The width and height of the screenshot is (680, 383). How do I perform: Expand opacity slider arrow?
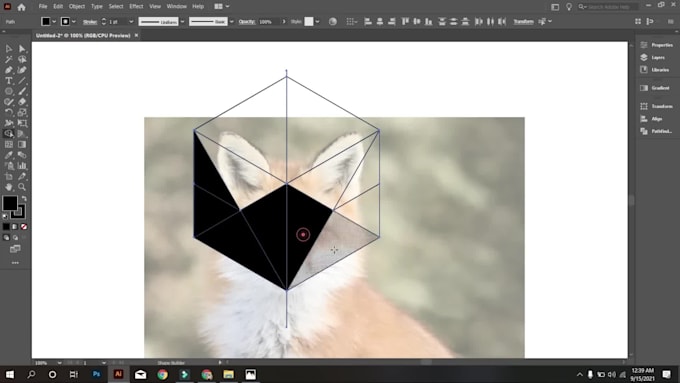(284, 21)
